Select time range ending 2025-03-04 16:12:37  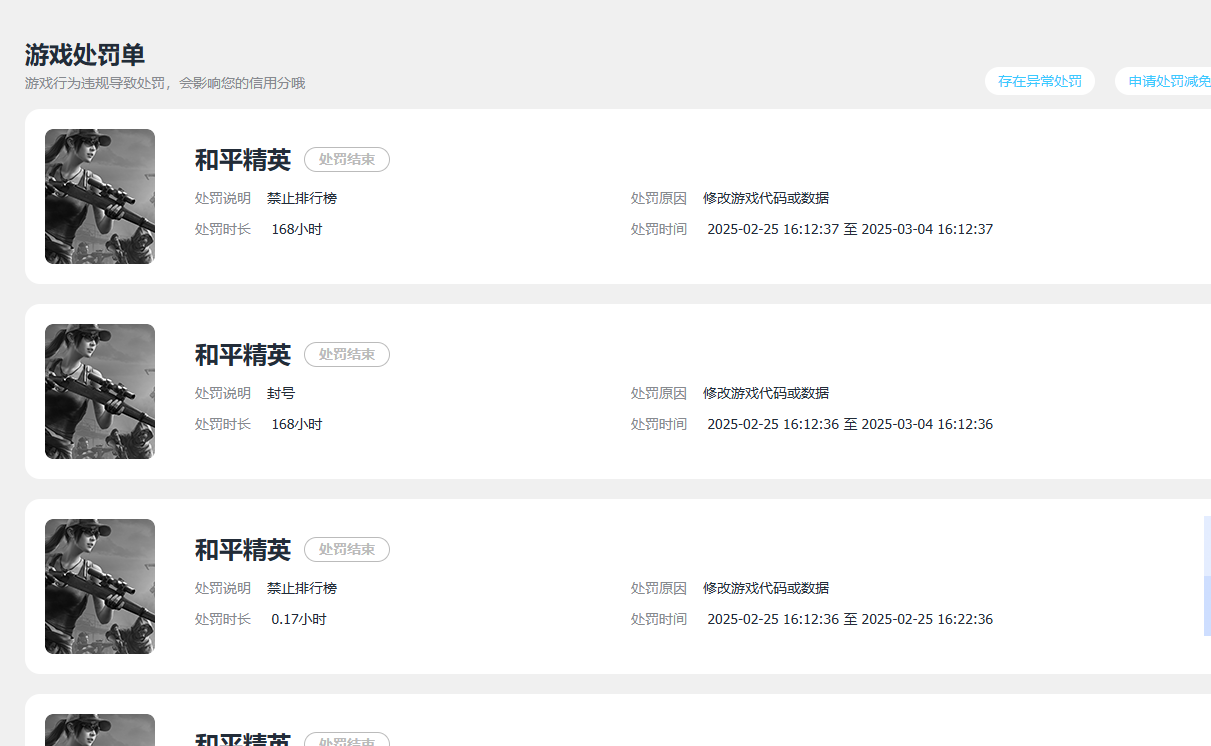click(x=850, y=229)
